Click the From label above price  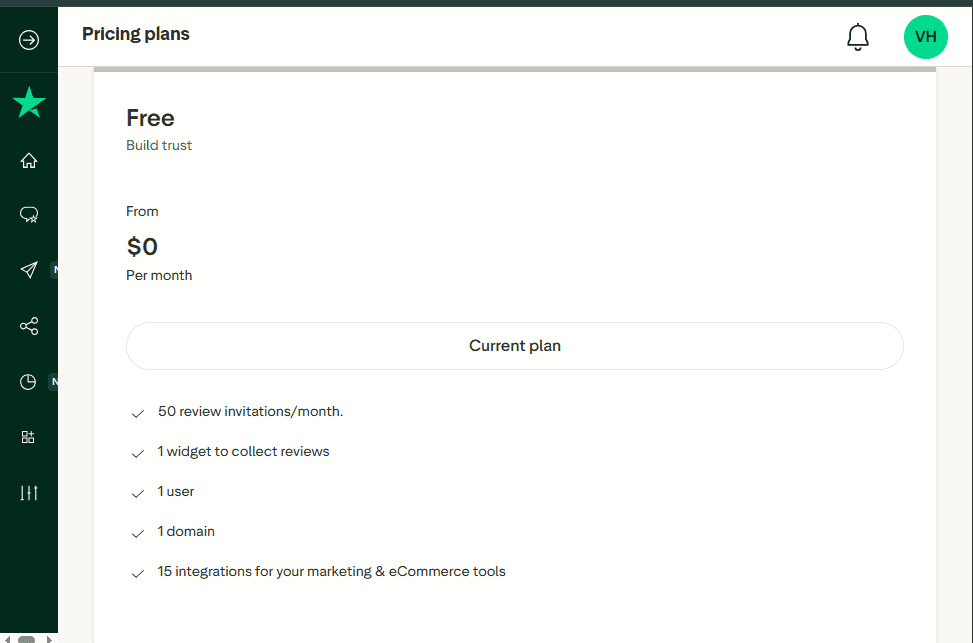coord(142,212)
